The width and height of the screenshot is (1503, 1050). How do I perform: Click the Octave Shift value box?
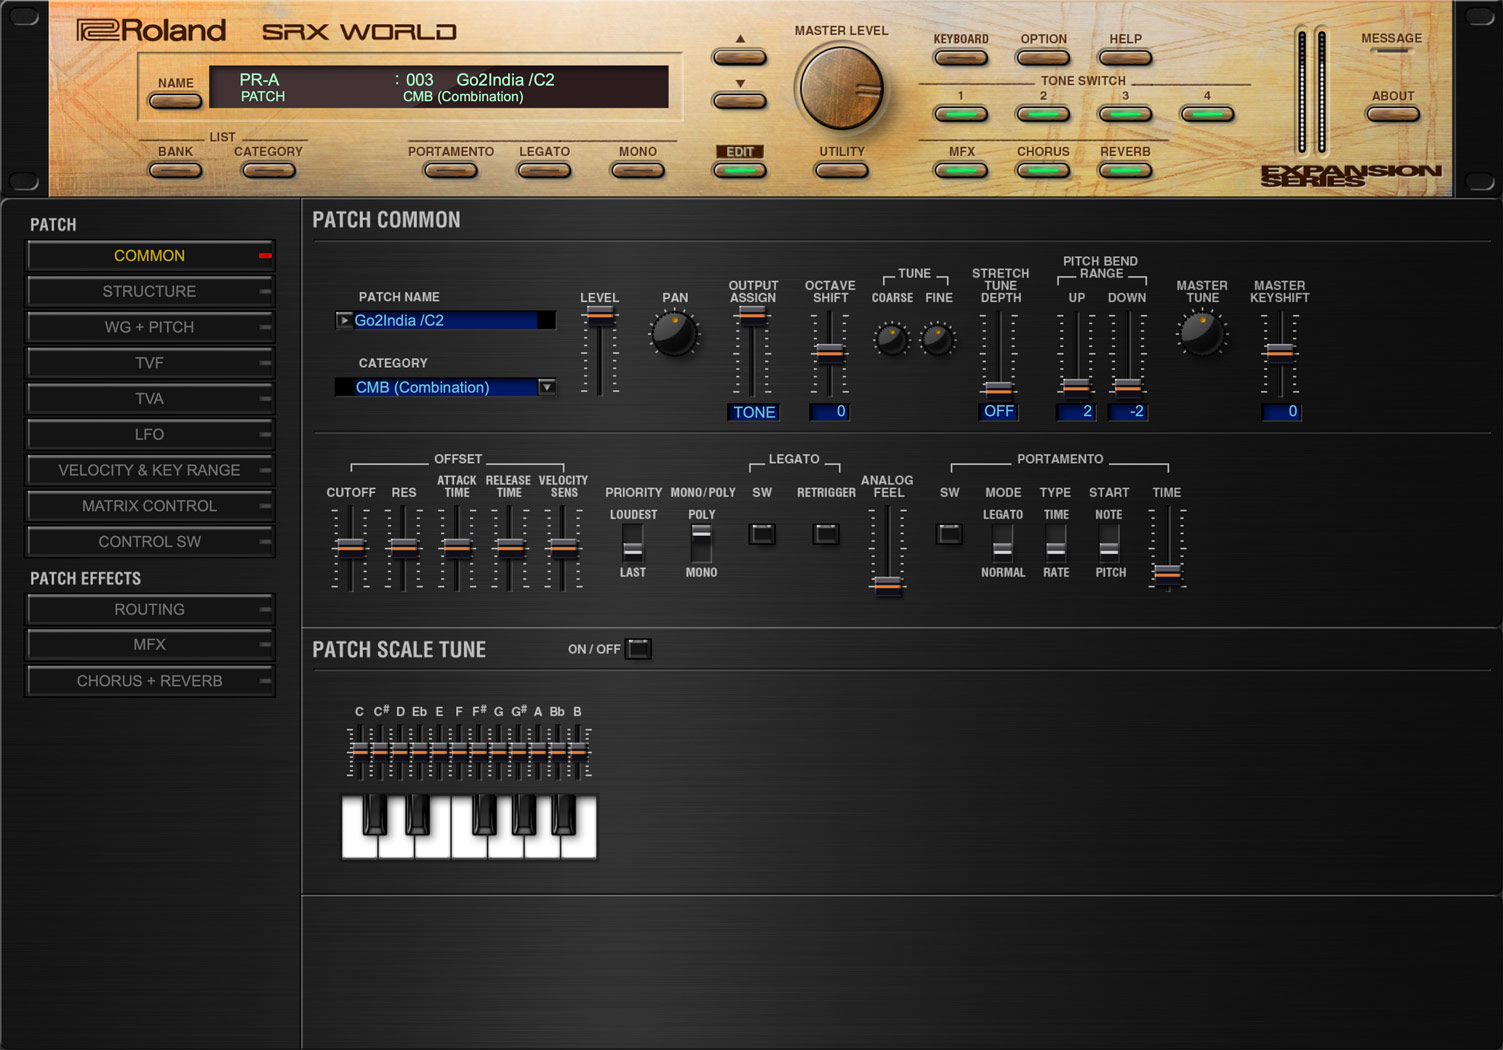point(829,412)
